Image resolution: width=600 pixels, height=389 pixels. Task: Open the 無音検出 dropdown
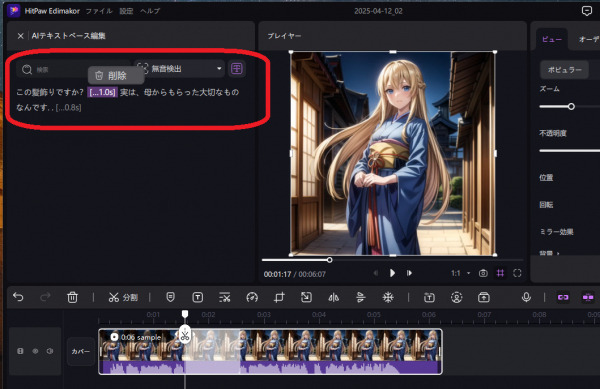coord(179,69)
